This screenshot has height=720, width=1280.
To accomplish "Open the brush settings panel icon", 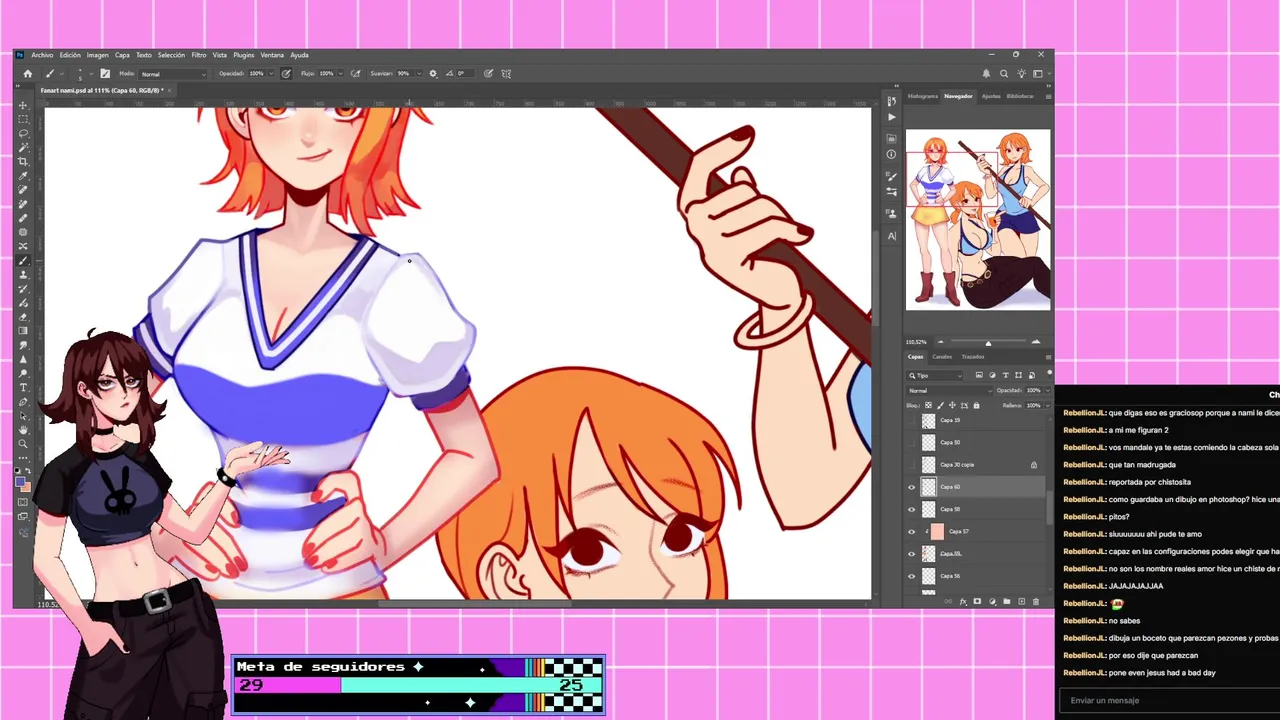I will point(105,73).
